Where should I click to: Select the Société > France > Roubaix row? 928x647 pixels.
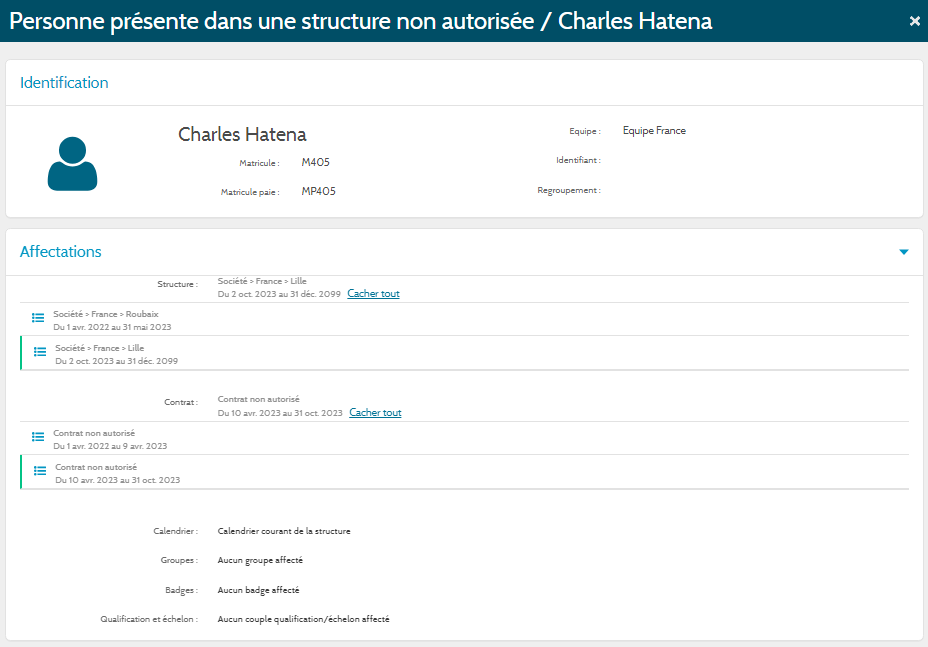[x=106, y=314]
